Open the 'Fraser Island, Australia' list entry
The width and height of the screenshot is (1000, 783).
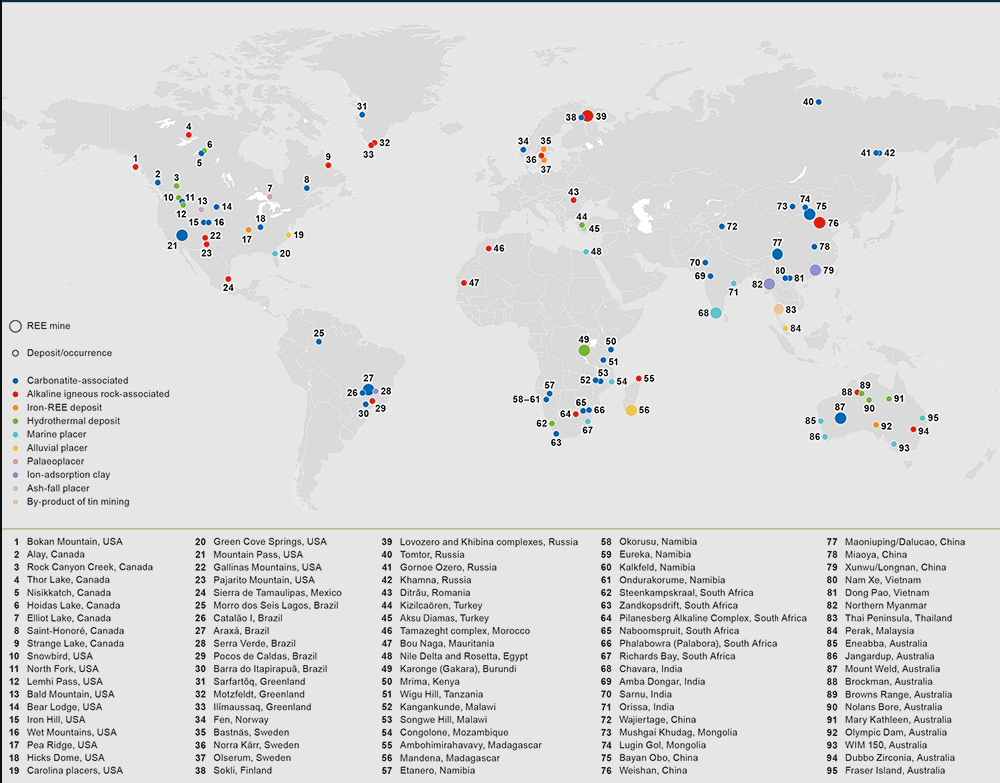(897, 771)
